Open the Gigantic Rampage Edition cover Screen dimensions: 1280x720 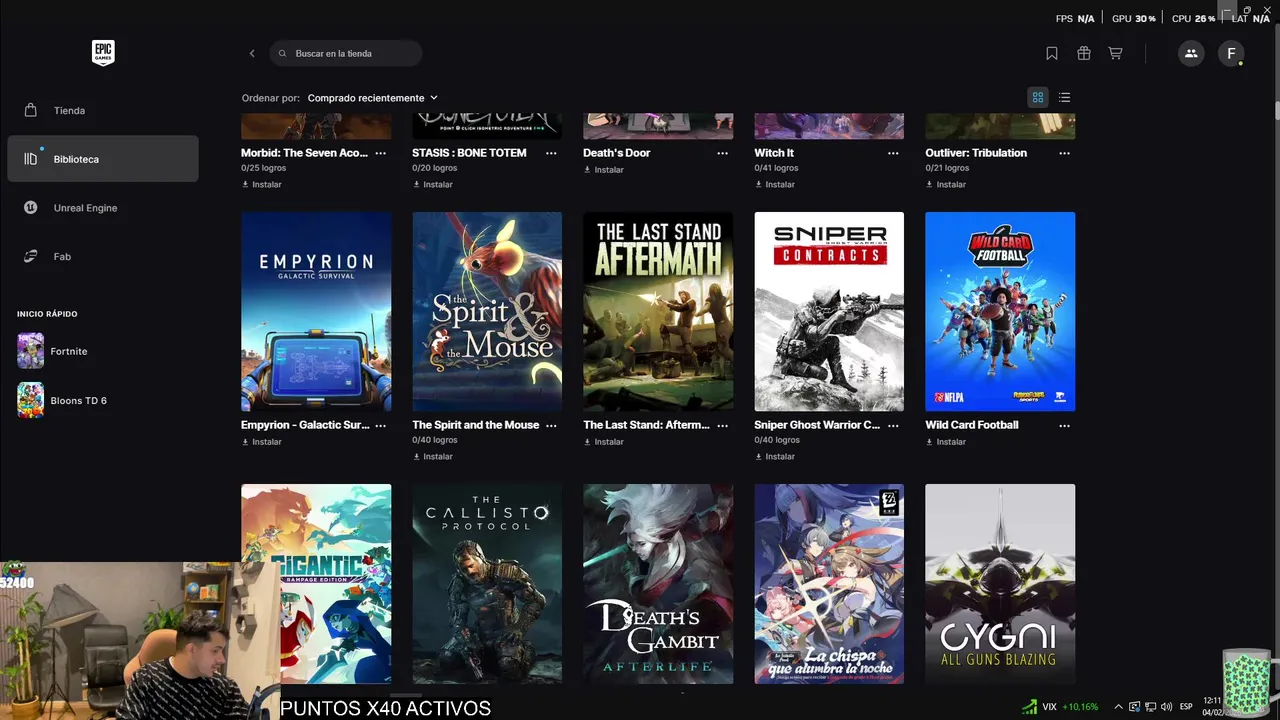tap(316, 584)
